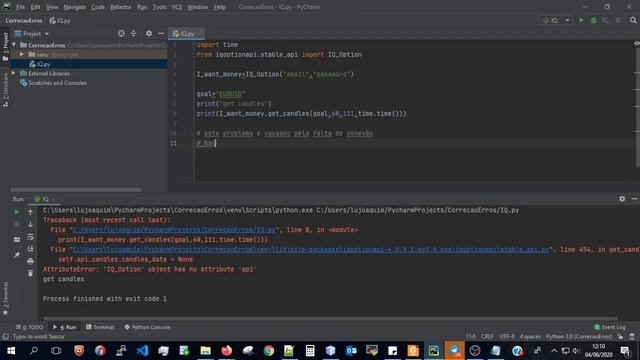Screen dimensions: 640x360
Task: Click up stack trace arrow
Action: coord(30,212)
